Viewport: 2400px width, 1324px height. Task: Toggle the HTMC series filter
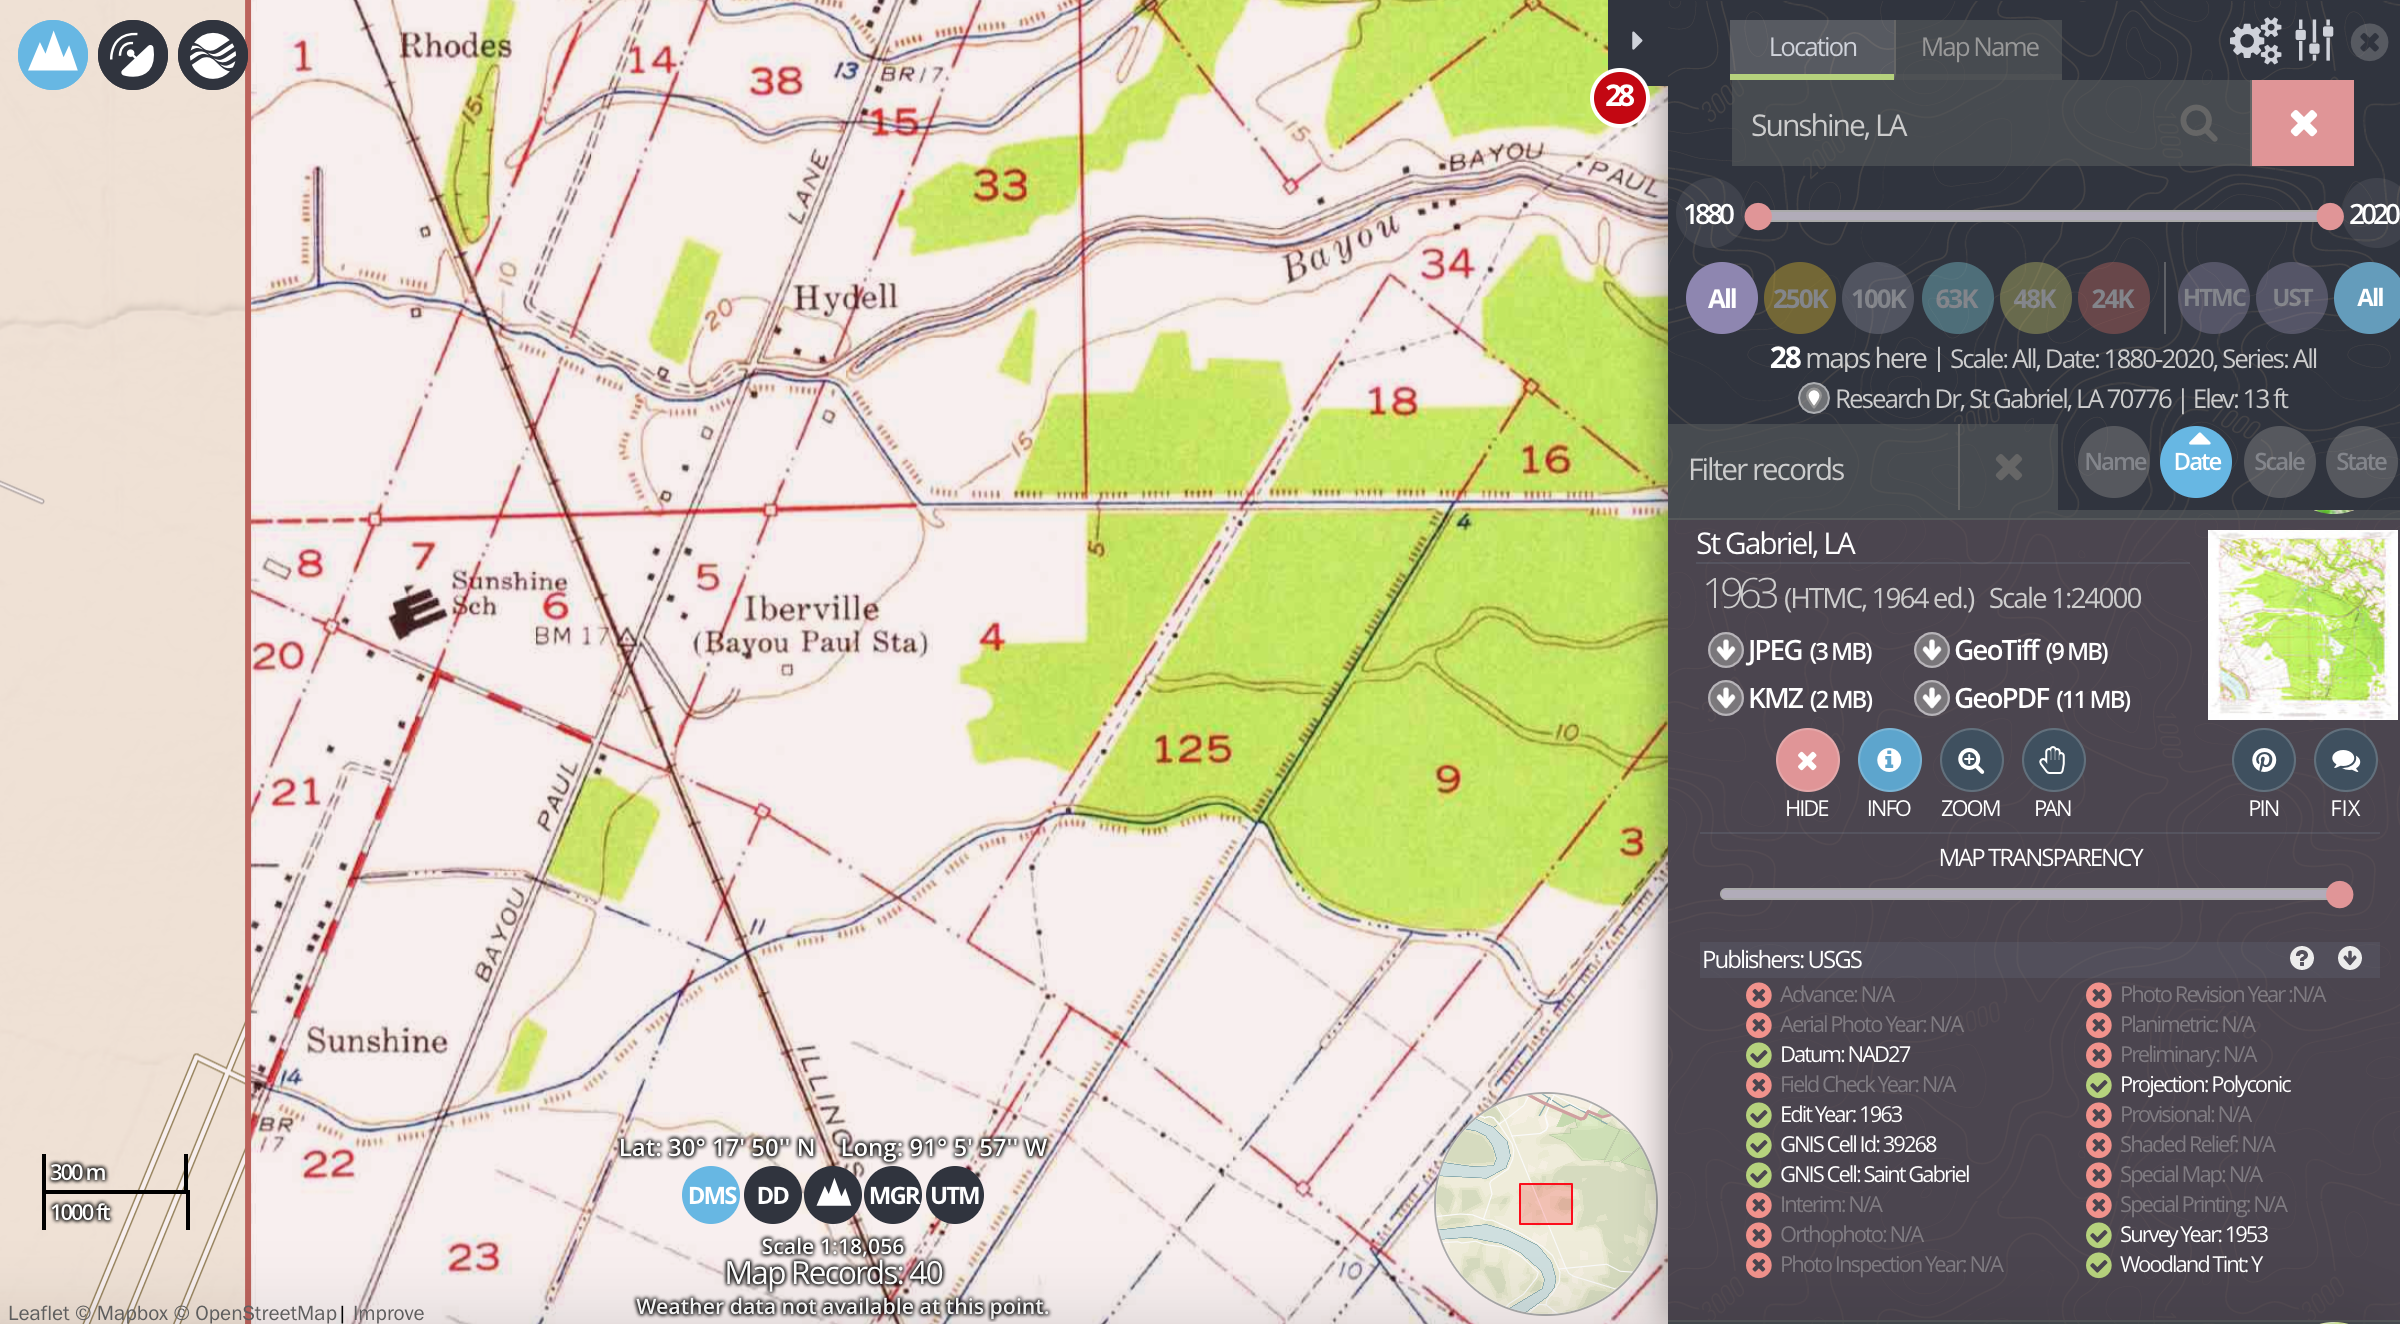(x=2213, y=298)
